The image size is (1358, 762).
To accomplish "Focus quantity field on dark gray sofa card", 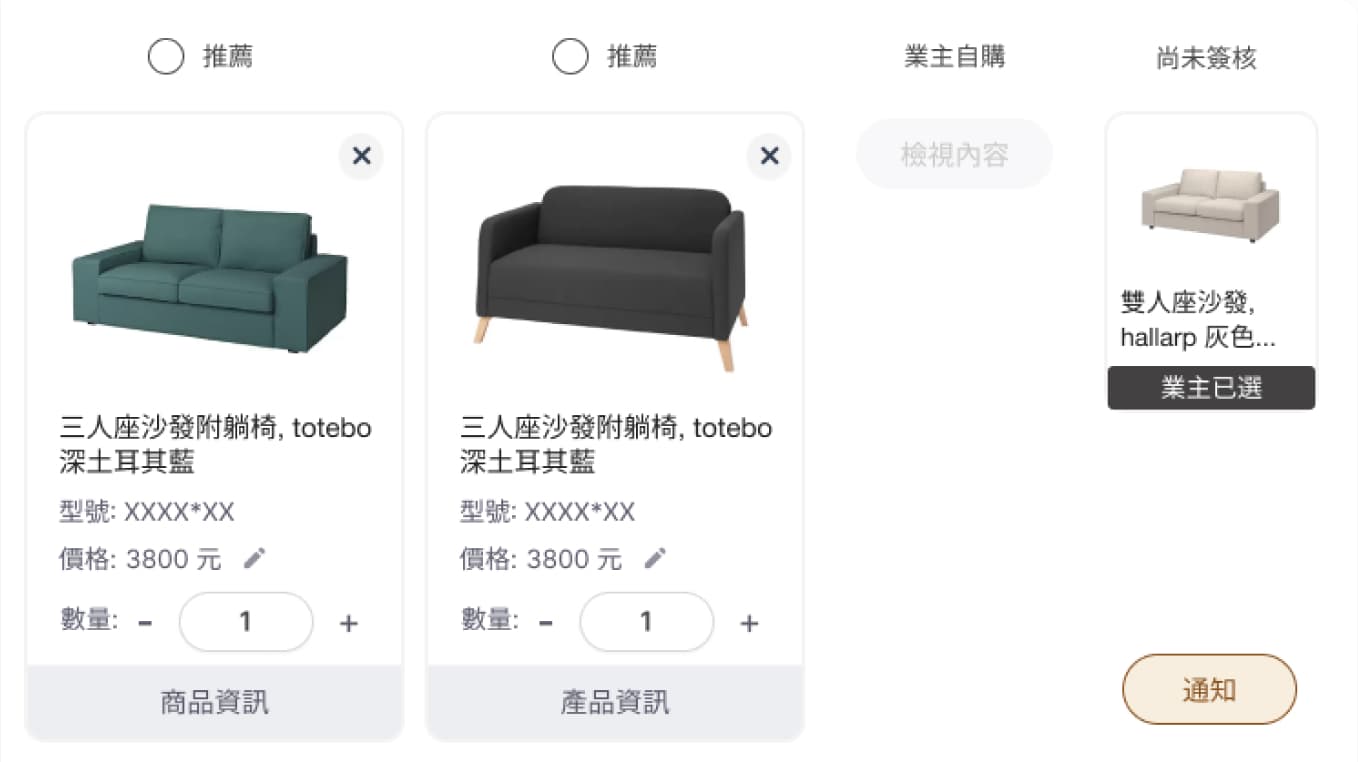I will [647, 622].
